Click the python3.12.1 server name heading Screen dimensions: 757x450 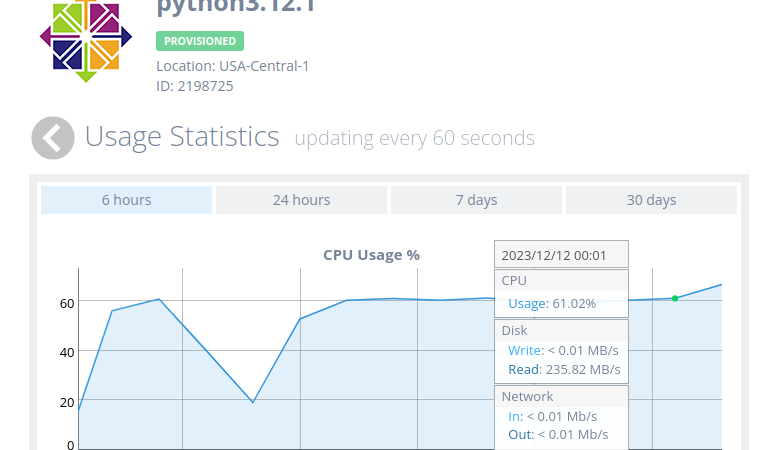tap(235, 8)
